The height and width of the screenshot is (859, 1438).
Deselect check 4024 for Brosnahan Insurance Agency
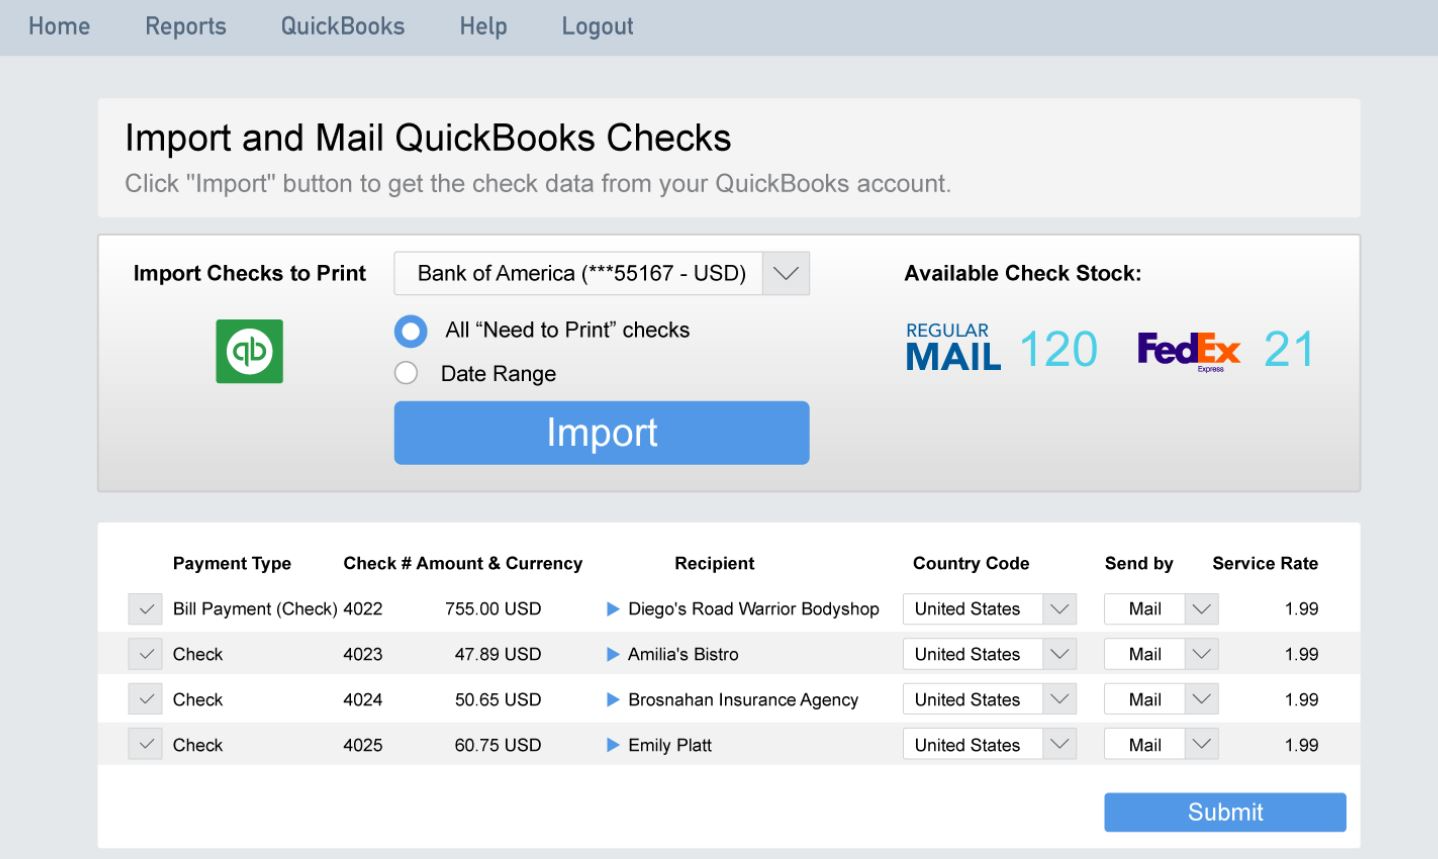(x=145, y=699)
